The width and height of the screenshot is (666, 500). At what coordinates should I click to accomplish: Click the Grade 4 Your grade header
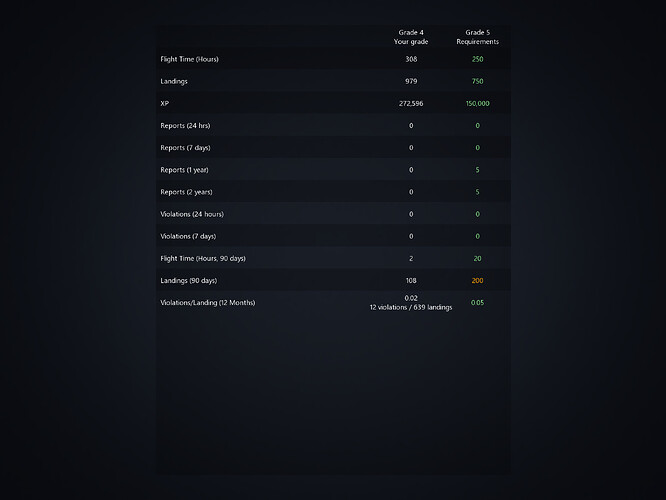pos(411,37)
